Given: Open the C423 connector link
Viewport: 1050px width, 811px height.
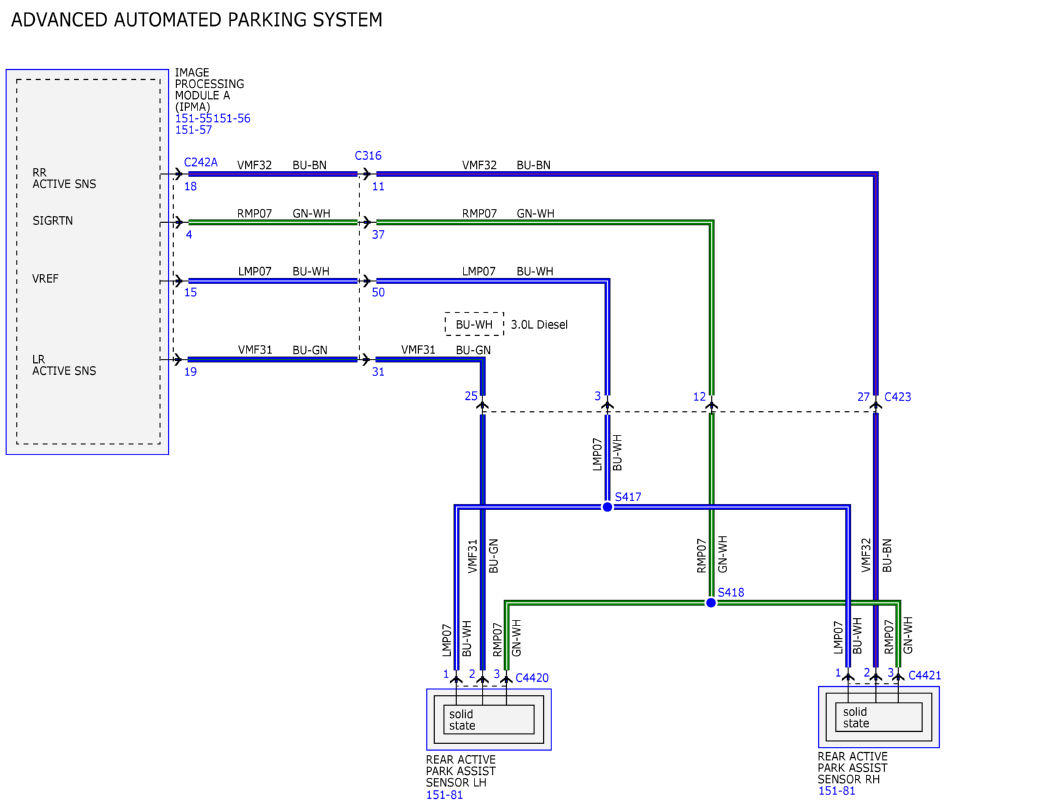Looking at the screenshot, I should click(897, 396).
